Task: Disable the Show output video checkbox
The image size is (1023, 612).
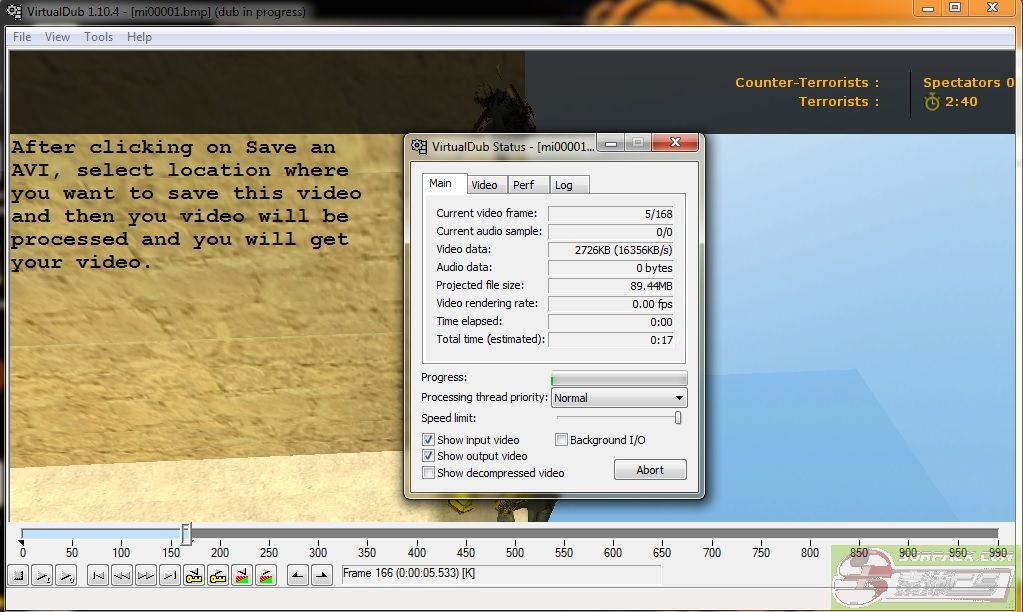Action: coord(429,456)
